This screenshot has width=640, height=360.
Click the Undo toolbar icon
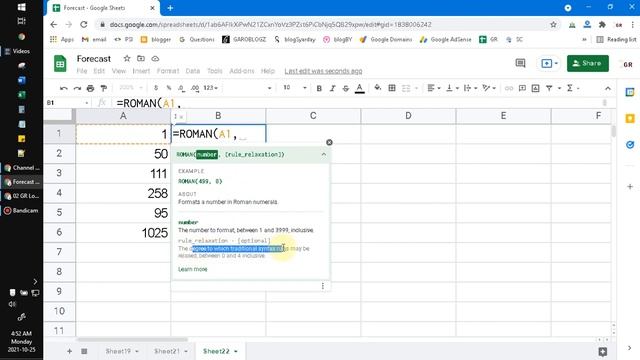pos(63,88)
